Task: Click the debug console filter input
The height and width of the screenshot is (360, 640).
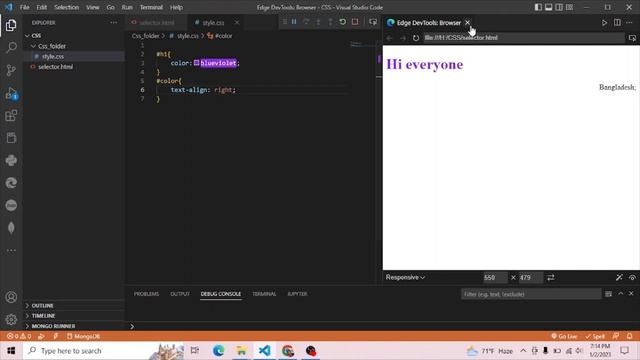Action: (x=531, y=294)
